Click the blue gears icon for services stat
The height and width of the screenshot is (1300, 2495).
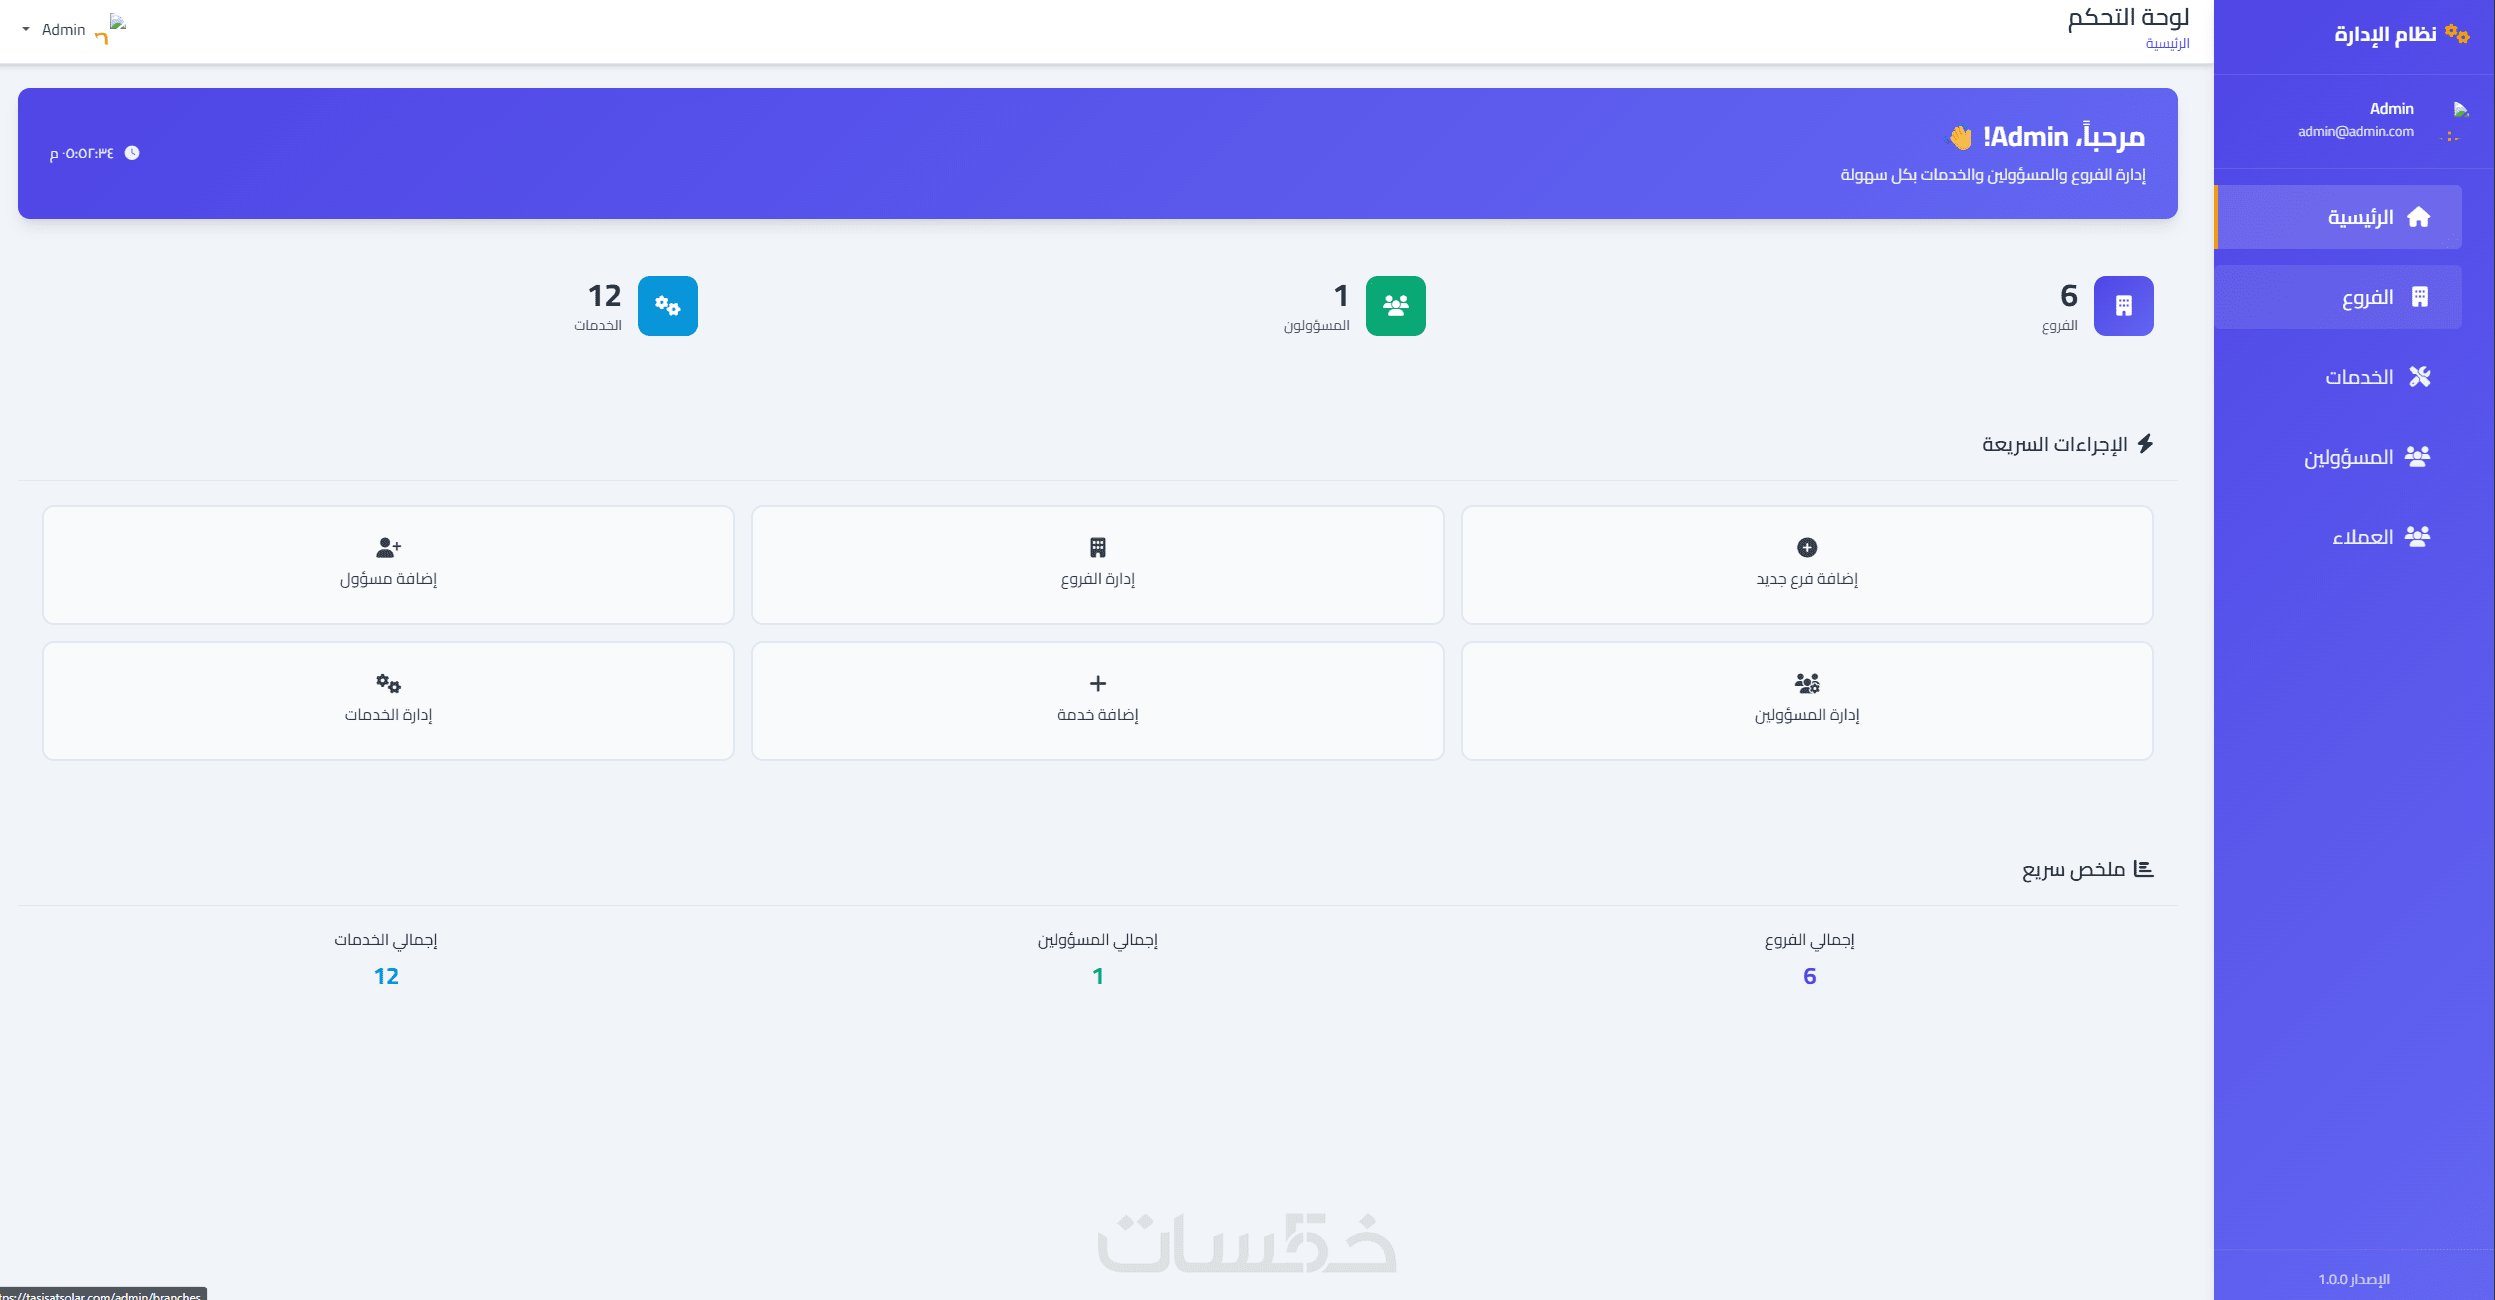(667, 306)
